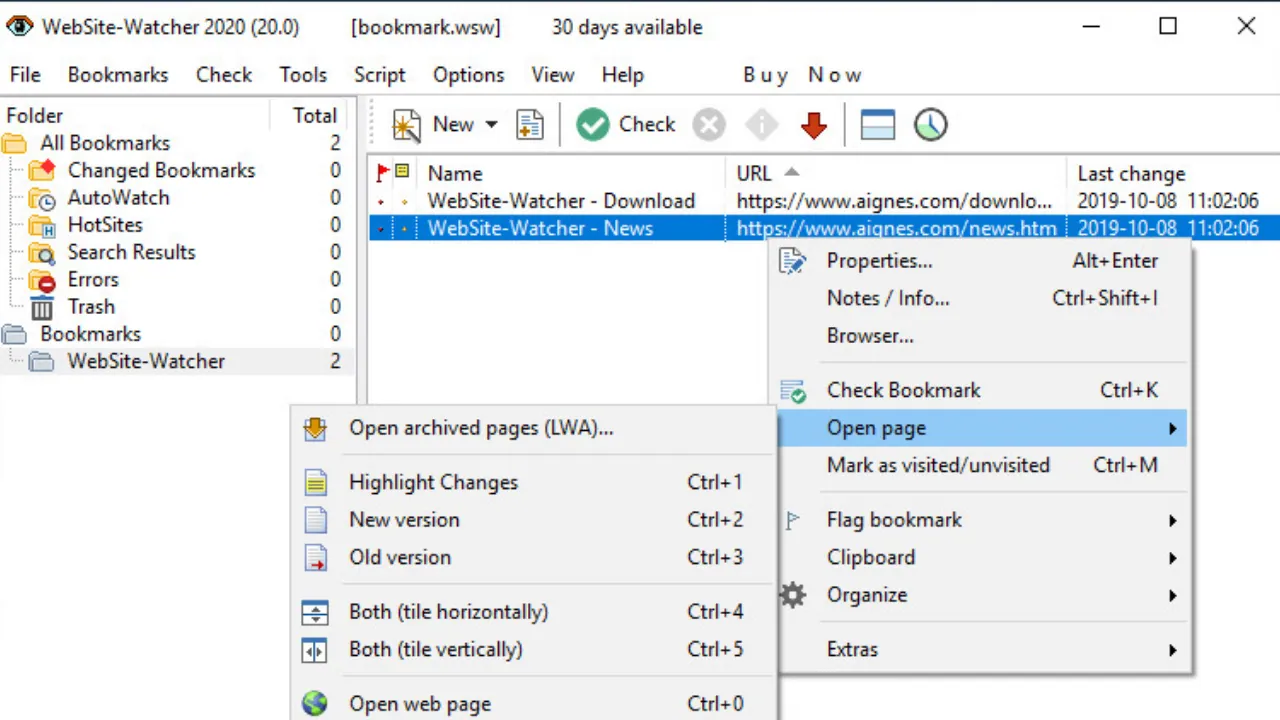Choose Highlight Changes in the submenu
Viewport: 1280px width, 720px height.
[x=533, y=482]
